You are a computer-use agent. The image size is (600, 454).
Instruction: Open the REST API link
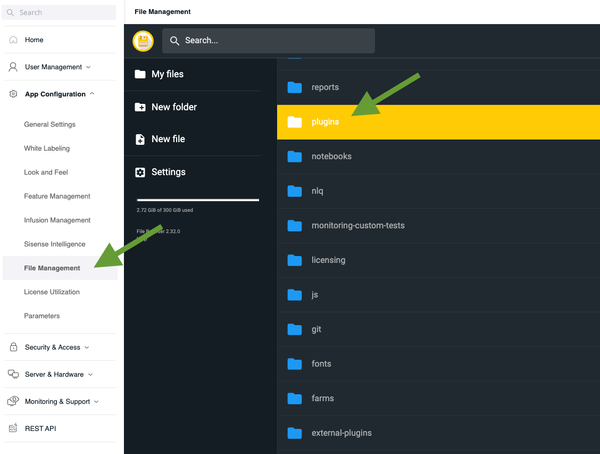click(41, 428)
